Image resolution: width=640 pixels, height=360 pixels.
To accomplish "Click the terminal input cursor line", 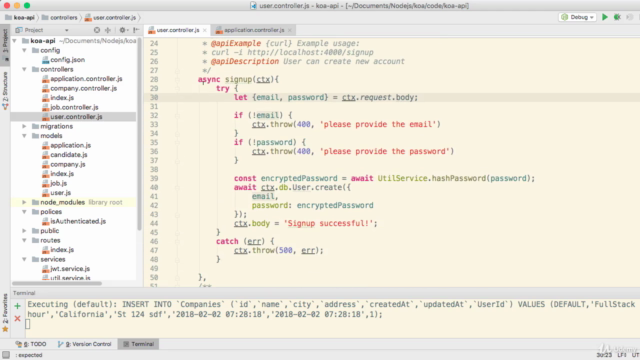I will 27,324.
